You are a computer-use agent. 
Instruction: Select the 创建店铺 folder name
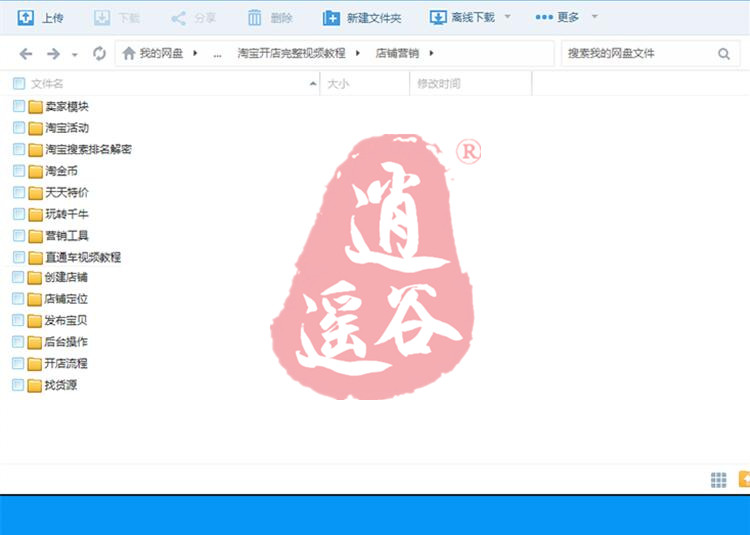point(66,277)
